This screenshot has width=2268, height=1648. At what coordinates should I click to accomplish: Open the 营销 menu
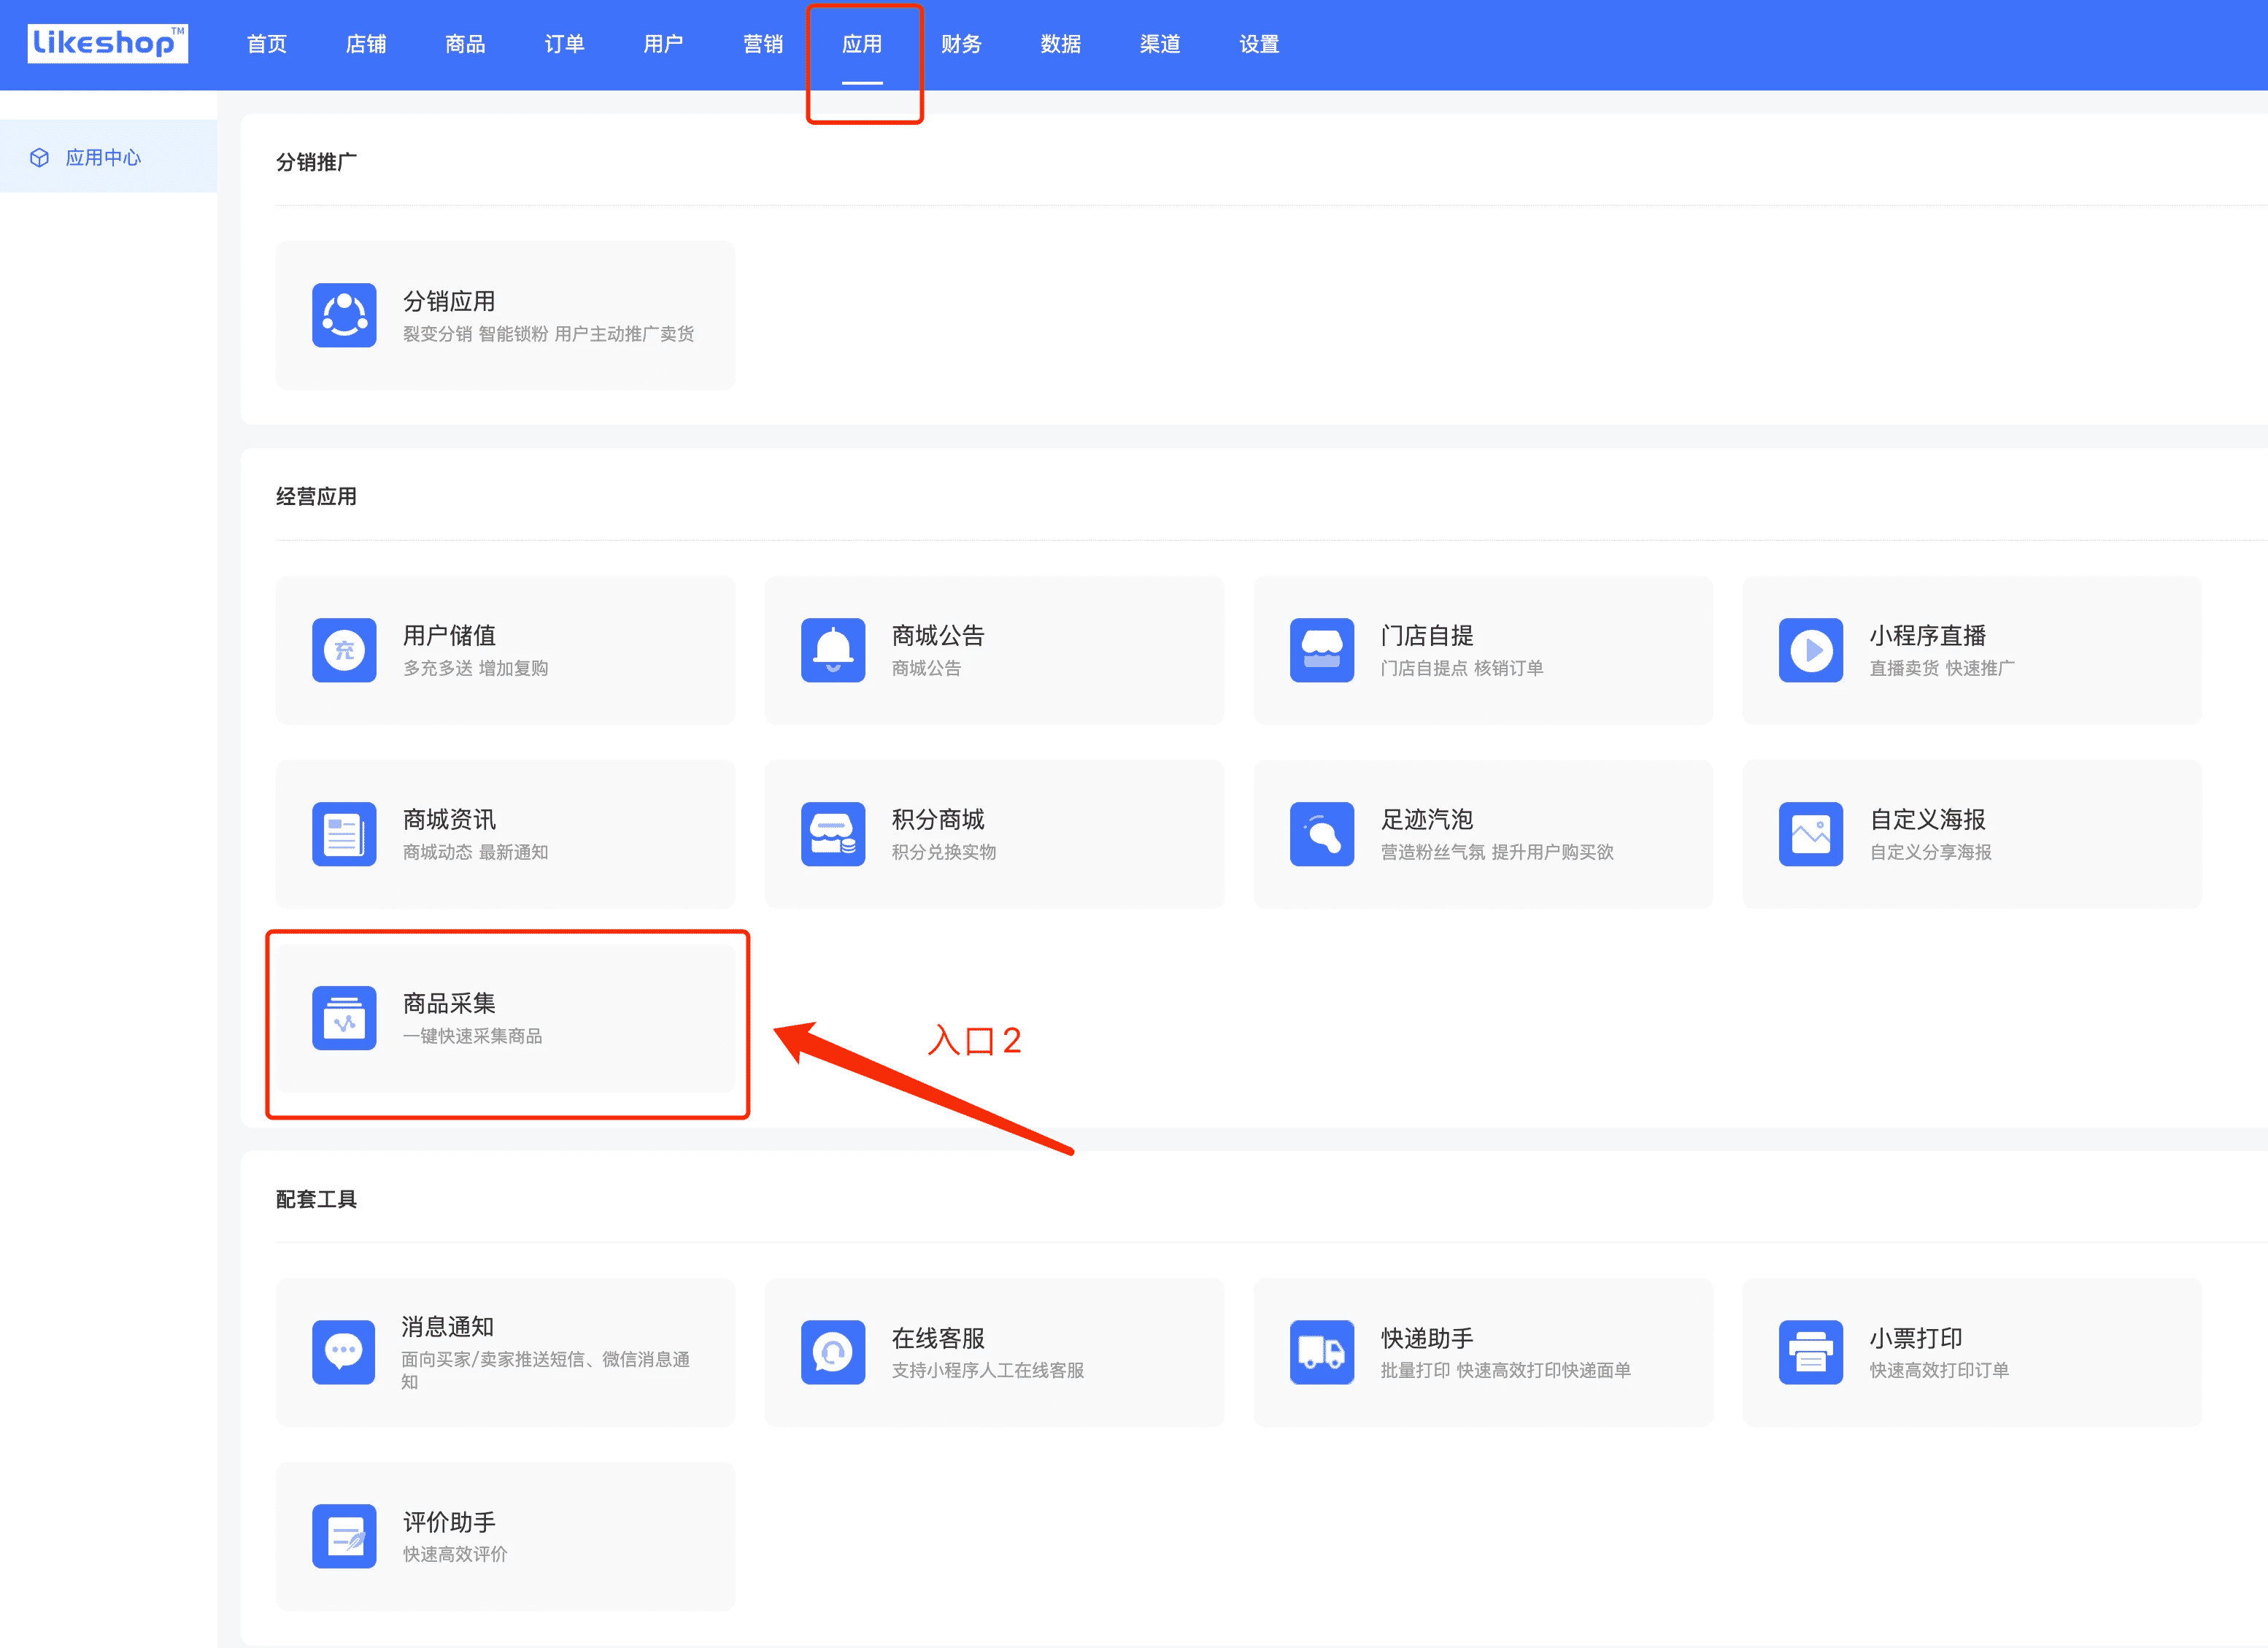coord(763,44)
